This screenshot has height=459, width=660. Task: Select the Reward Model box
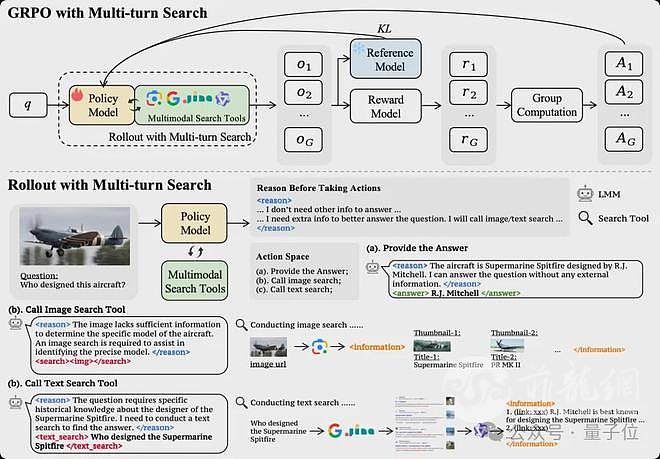coord(386,106)
